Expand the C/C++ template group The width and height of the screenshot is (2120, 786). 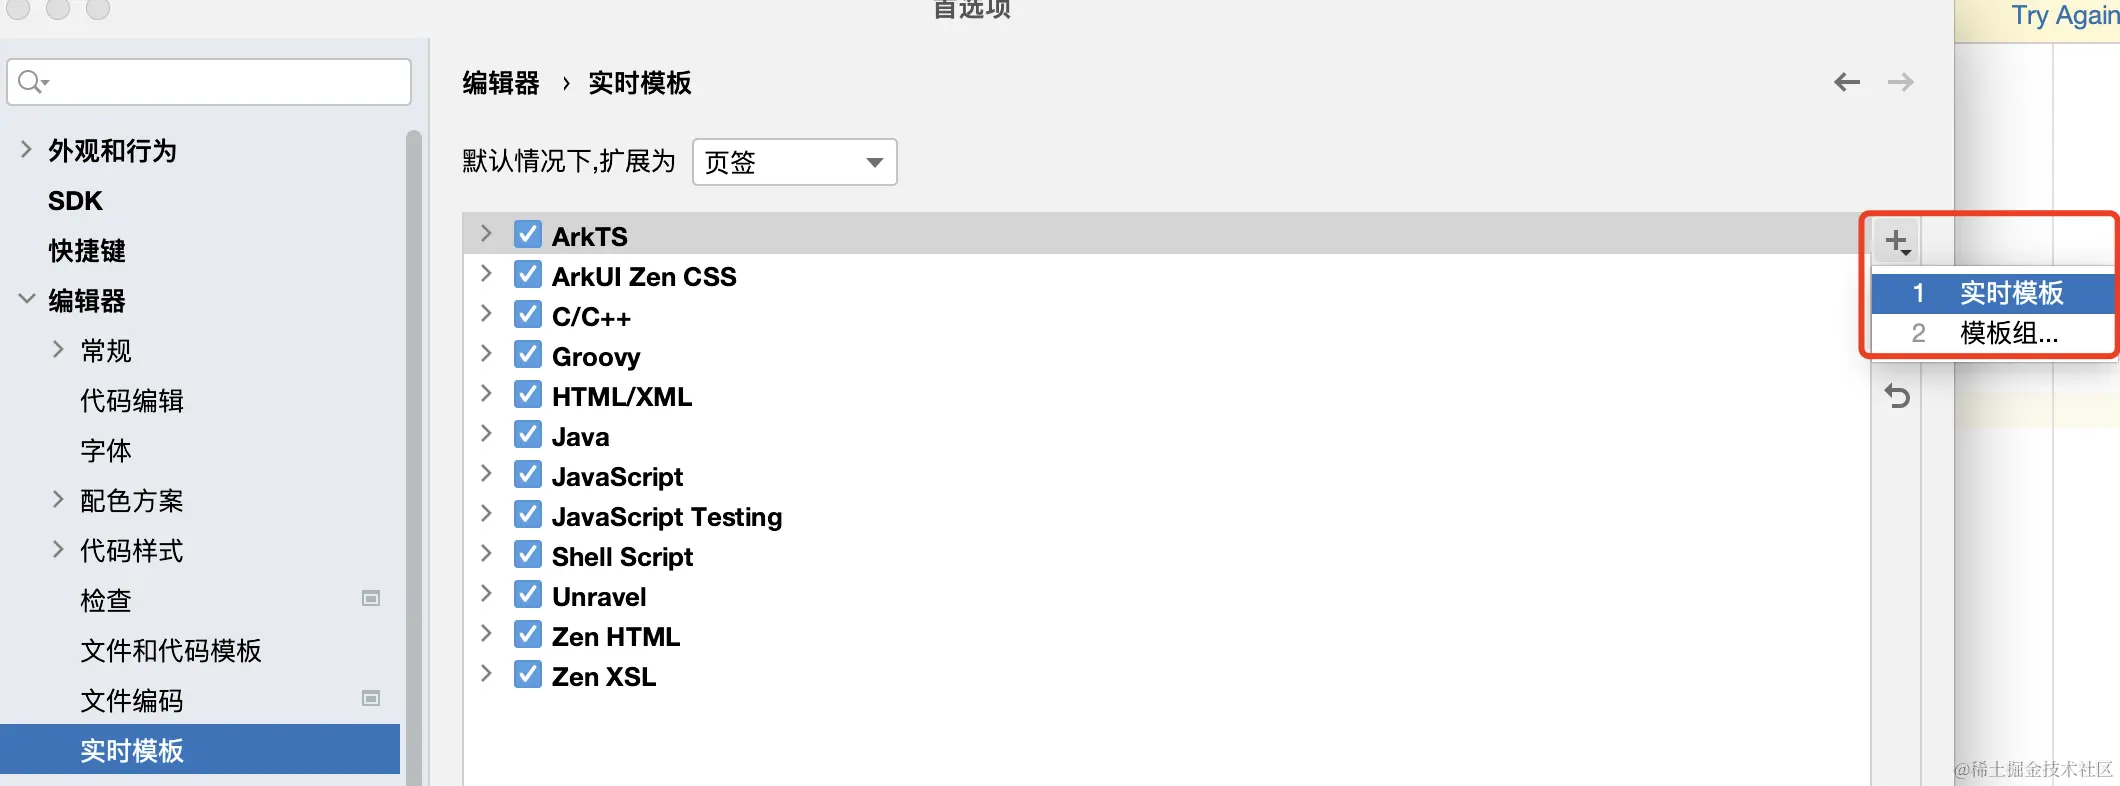pyautogui.click(x=486, y=314)
